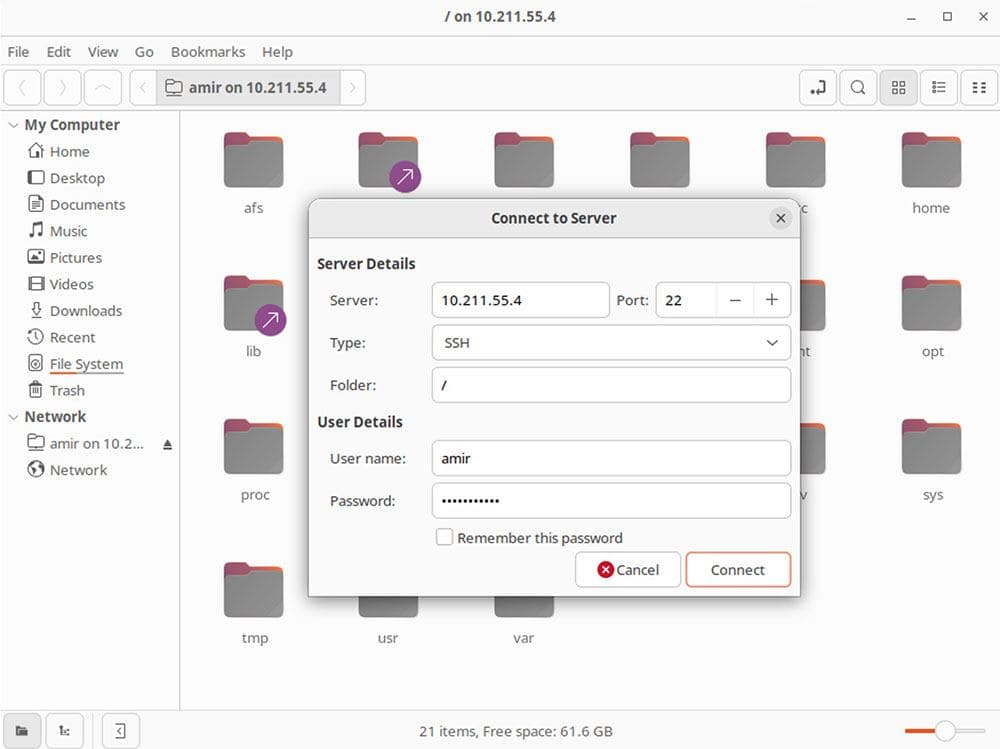Switch to compact view
This screenshot has width=1000, height=749.
click(979, 88)
